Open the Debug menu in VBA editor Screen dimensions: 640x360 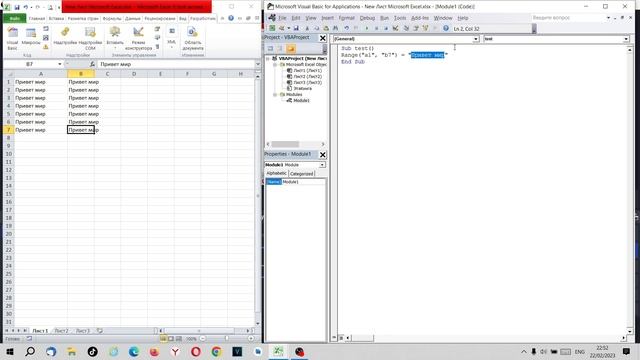pos(367,18)
